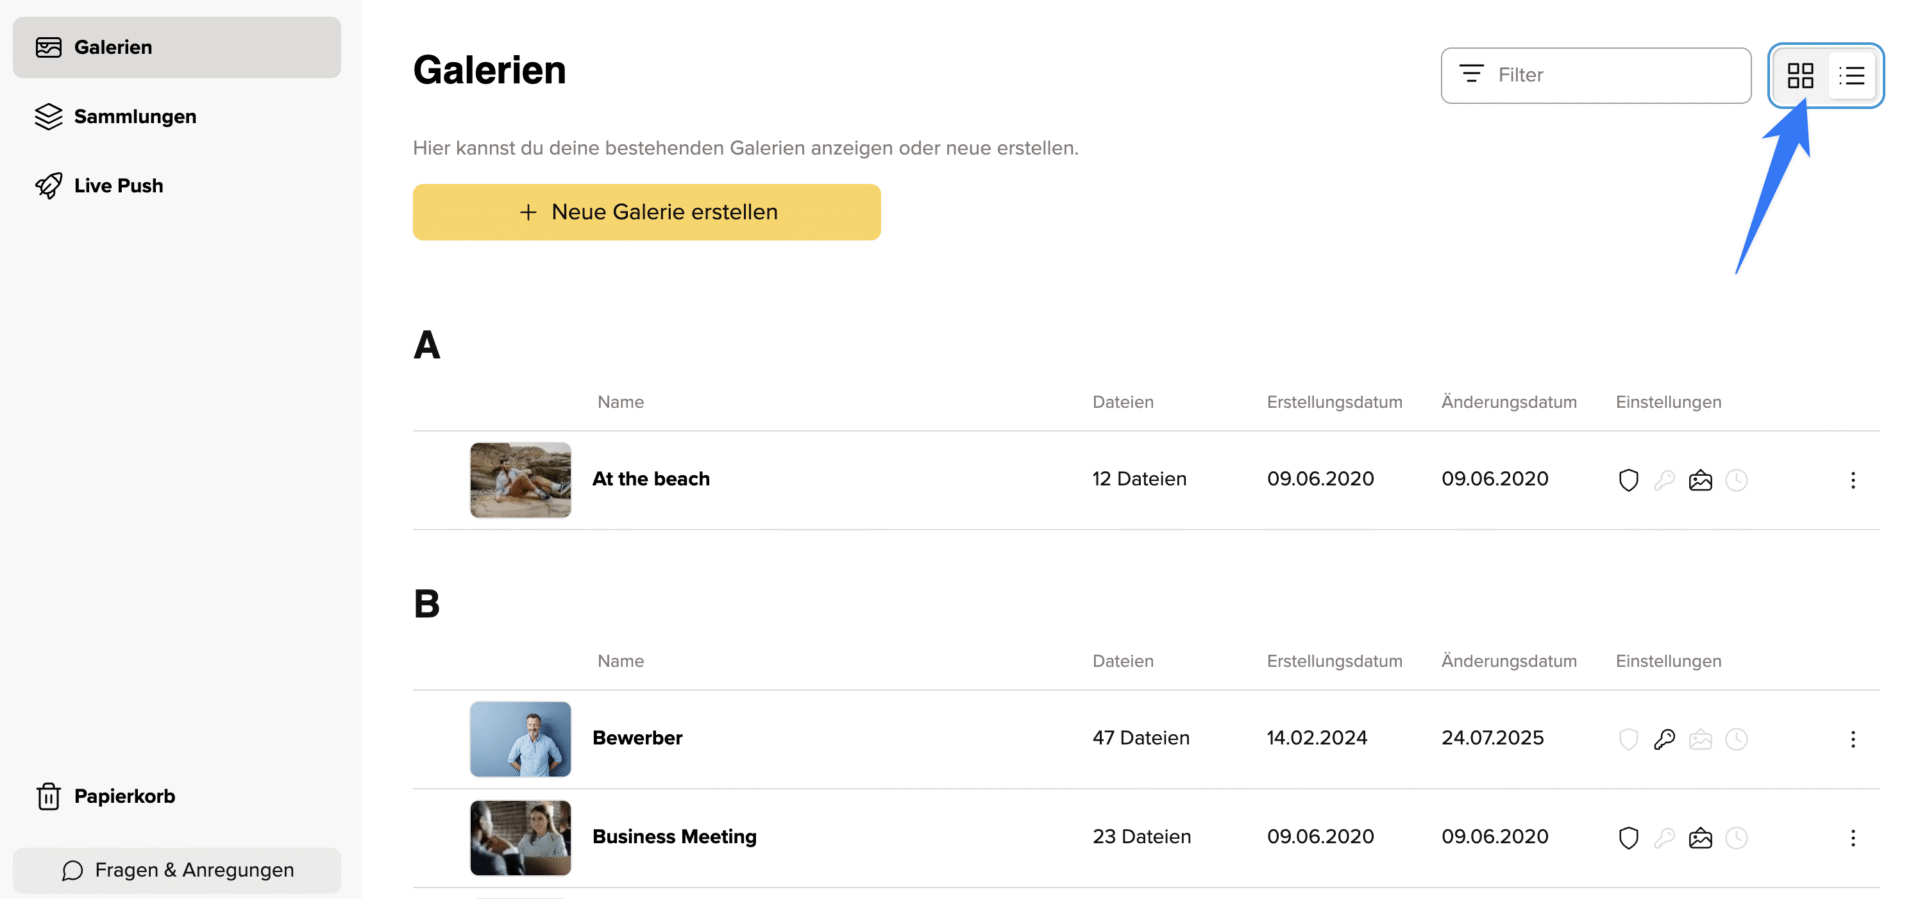This screenshot has height=899, width=1920.
Task: Click the Filter input field
Action: click(1596, 75)
